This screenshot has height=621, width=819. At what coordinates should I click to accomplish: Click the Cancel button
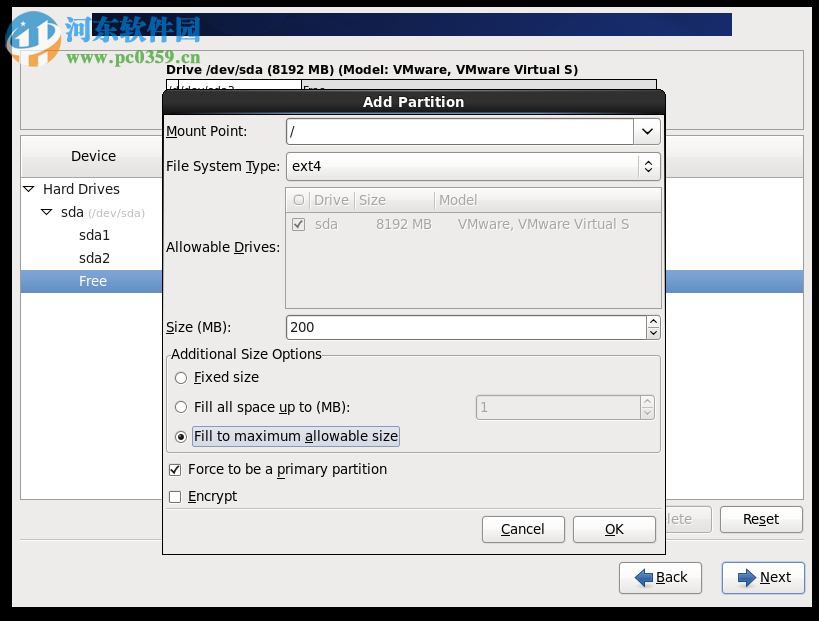[x=523, y=529]
